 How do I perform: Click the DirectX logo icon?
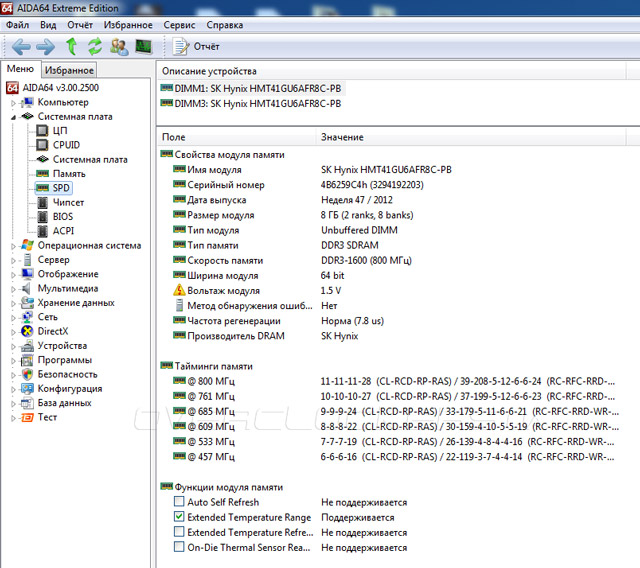click(x=27, y=331)
